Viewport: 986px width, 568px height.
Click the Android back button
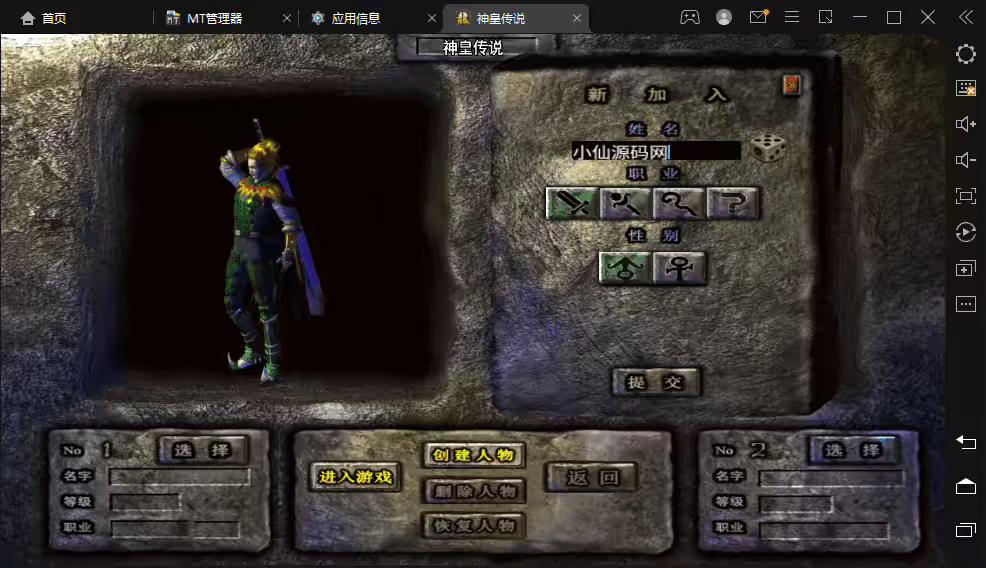(966, 443)
